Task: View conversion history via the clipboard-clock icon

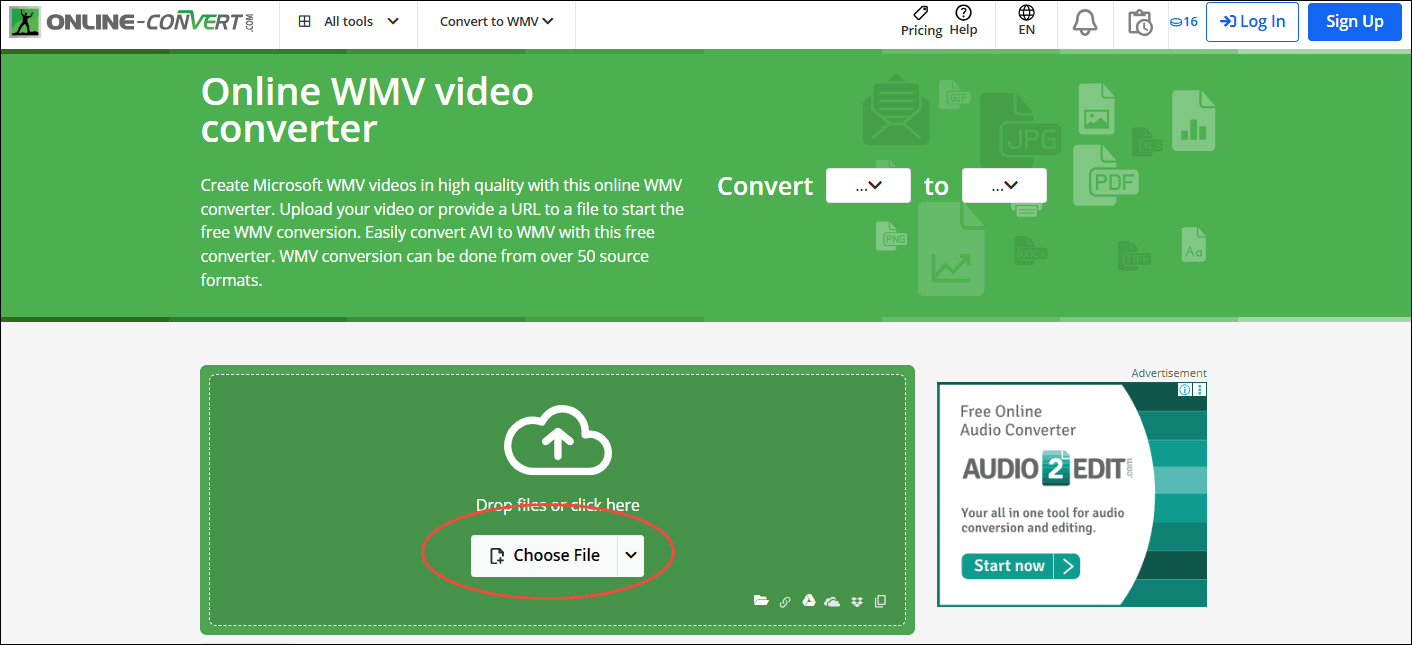Action: tap(1140, 21)
